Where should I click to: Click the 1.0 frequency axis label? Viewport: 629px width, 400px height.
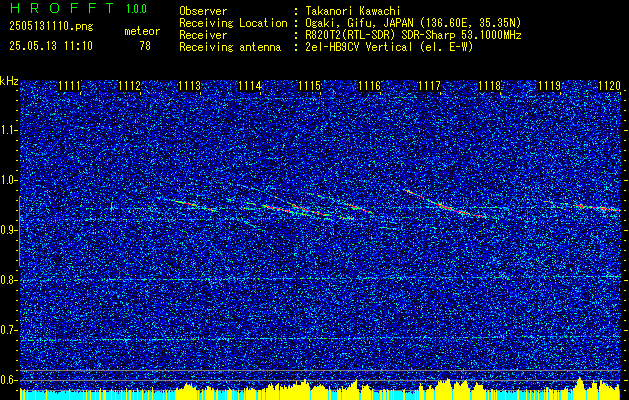pos(9,181)
